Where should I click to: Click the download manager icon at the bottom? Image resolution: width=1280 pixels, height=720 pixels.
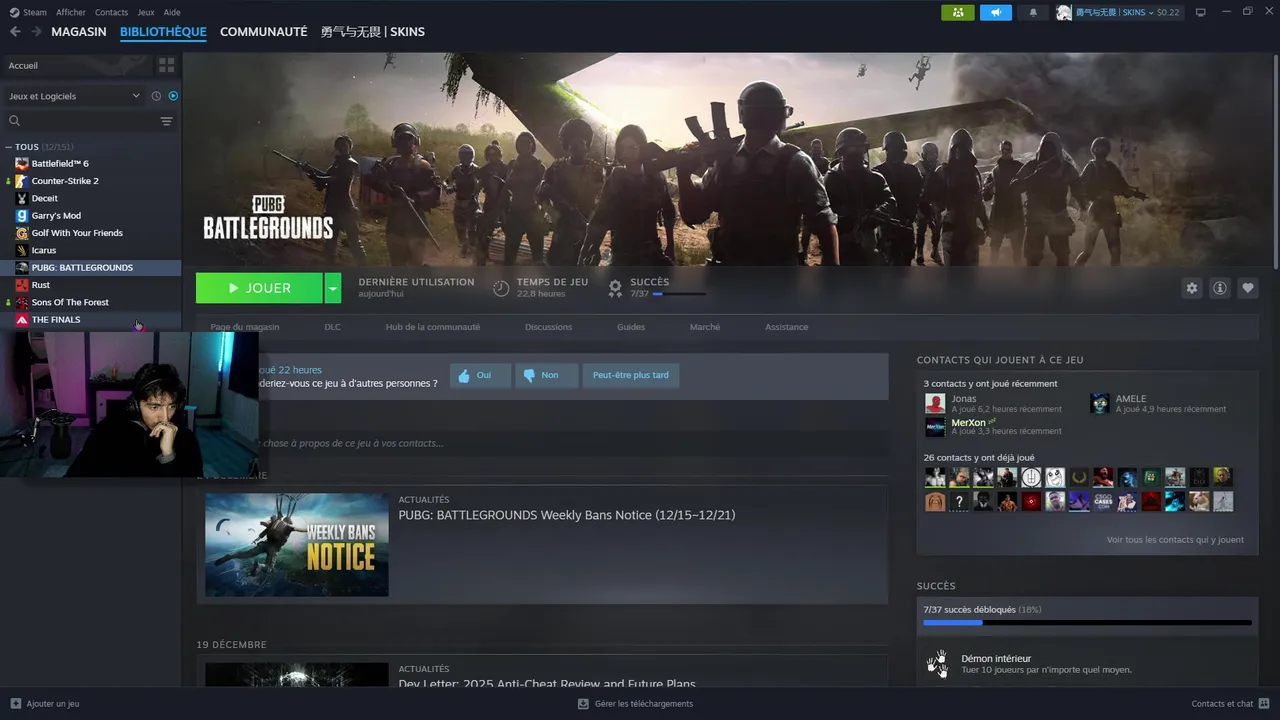pyautogui.click(x=583, y=703)
